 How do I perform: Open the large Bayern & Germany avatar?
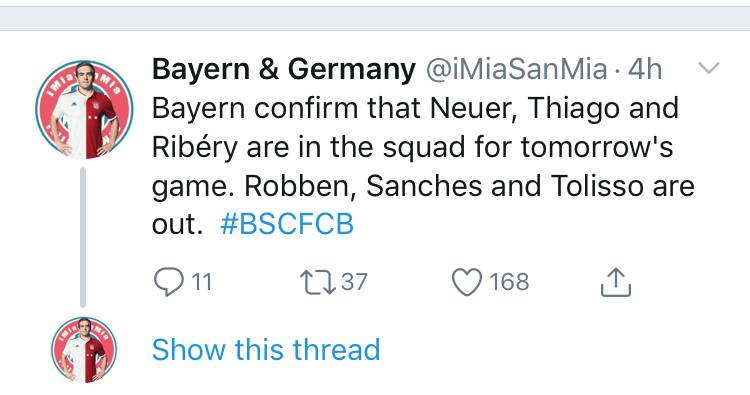coord(84,109)
